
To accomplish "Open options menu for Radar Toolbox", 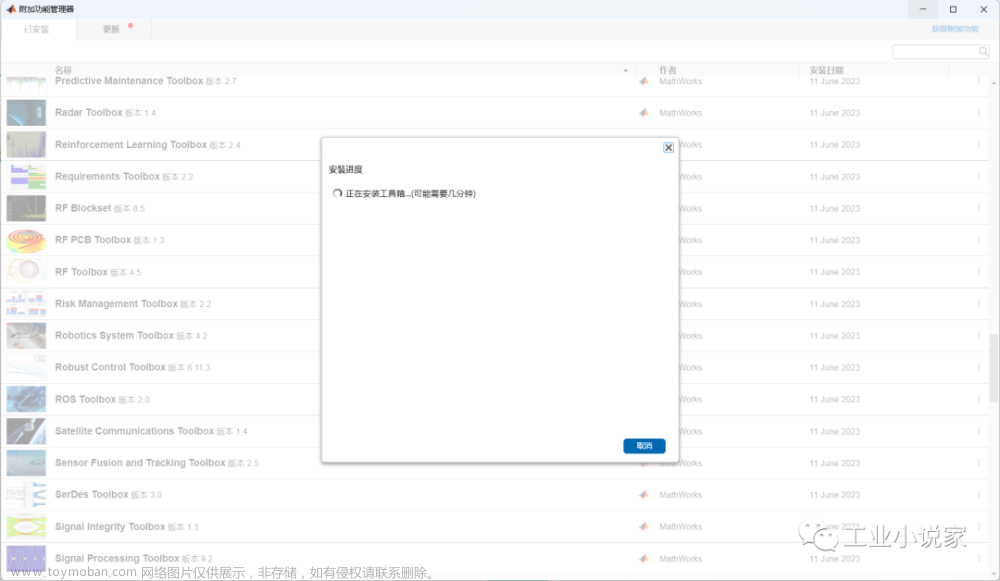I will tap(978, 113).
